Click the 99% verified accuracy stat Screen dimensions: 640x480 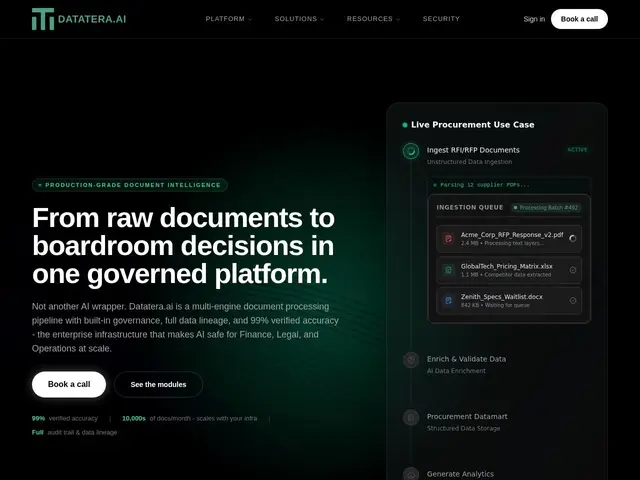point(65,418)
